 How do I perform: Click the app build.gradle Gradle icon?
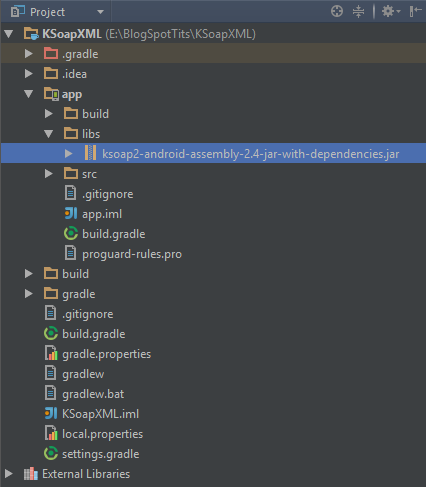(71, 233)
